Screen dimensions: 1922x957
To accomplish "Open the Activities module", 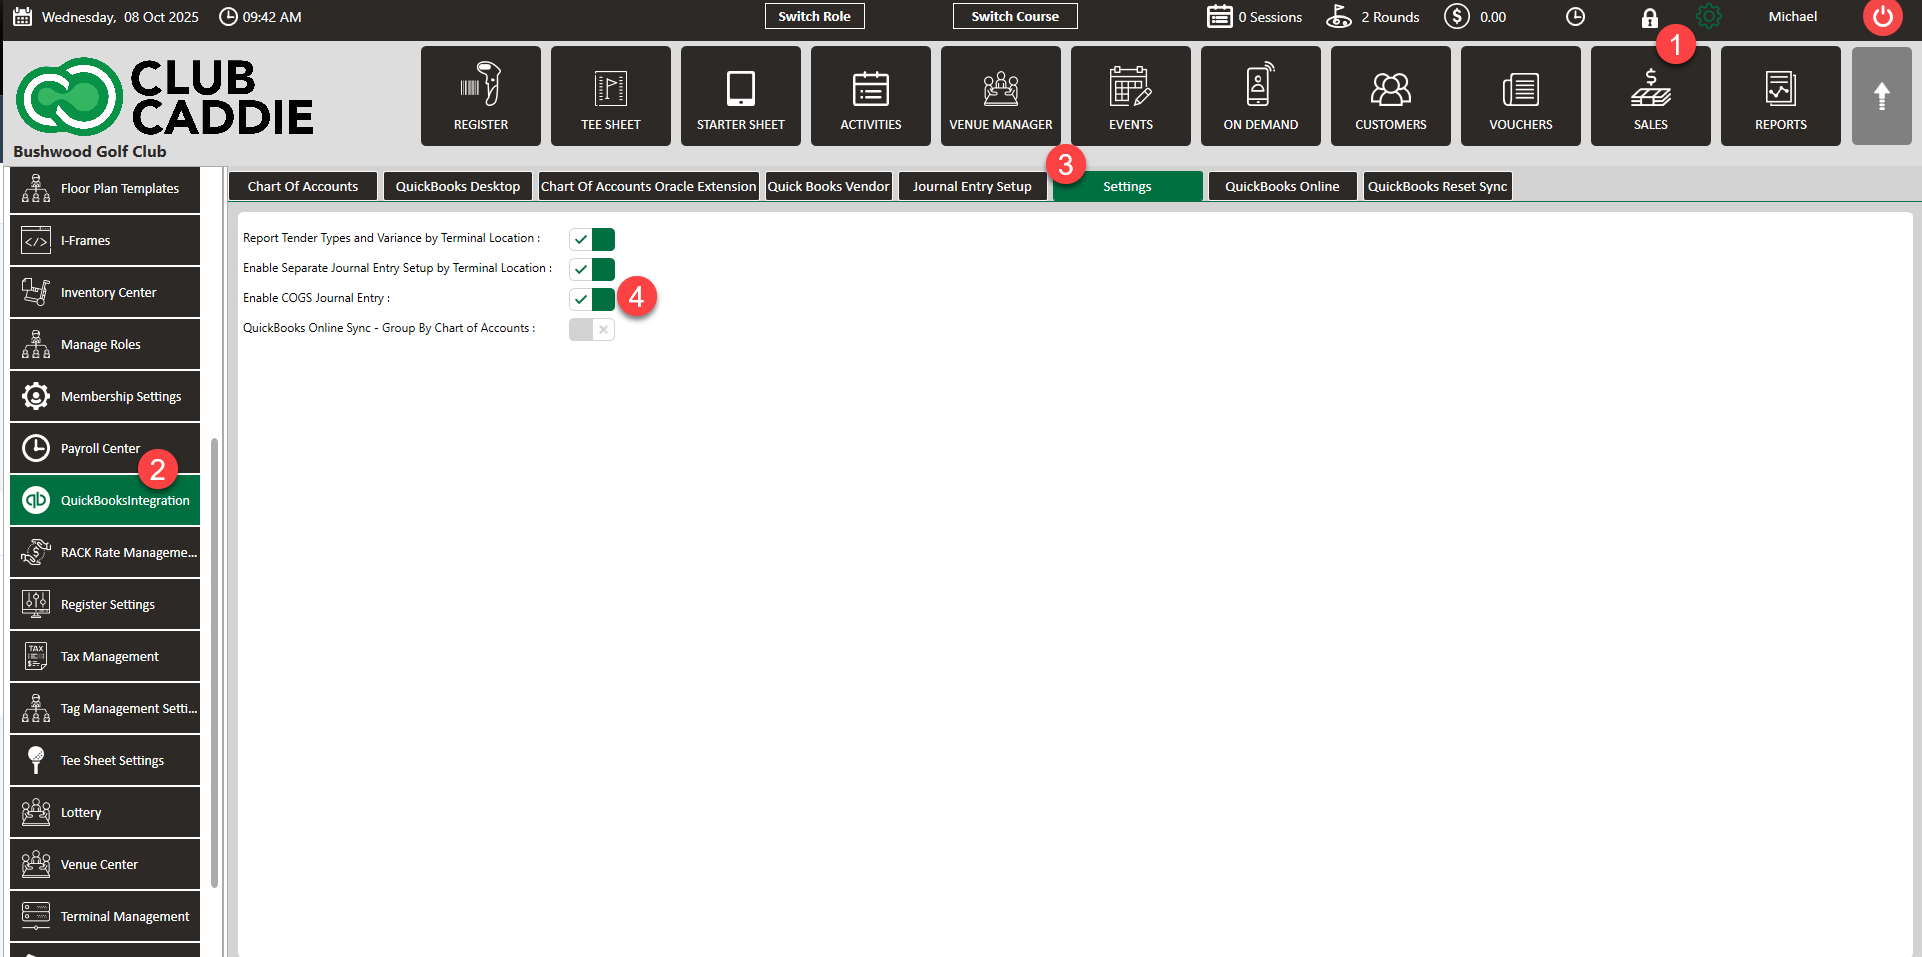I will tap(871, 96).
